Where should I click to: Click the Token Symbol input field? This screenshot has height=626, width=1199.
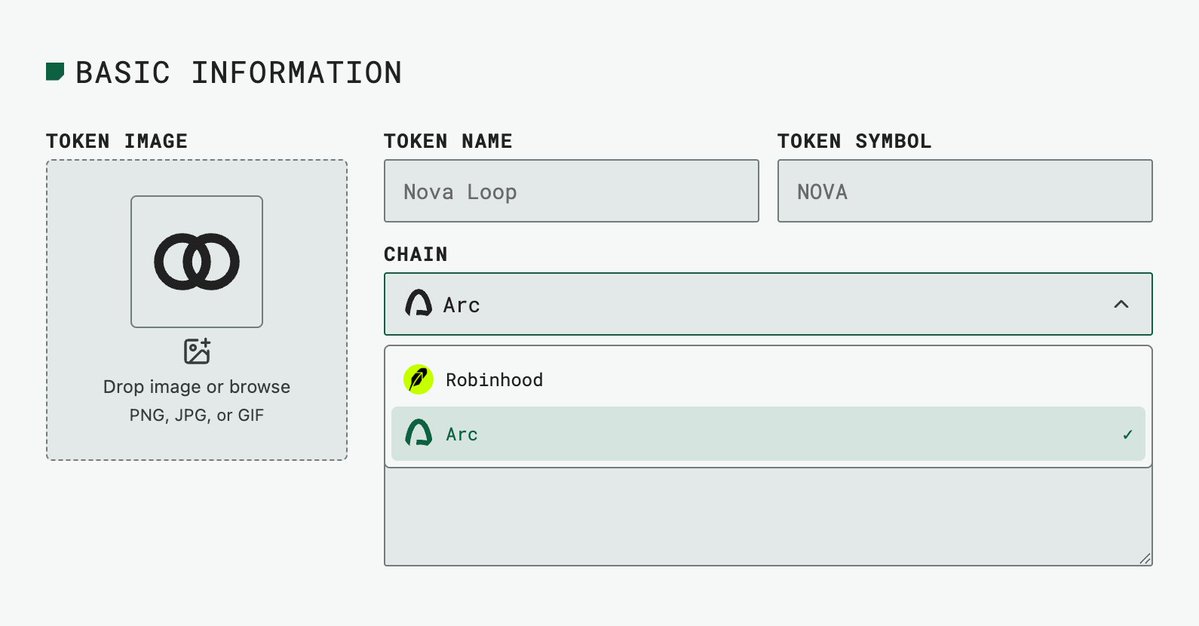pyautogui.click(x=965, y=191)
